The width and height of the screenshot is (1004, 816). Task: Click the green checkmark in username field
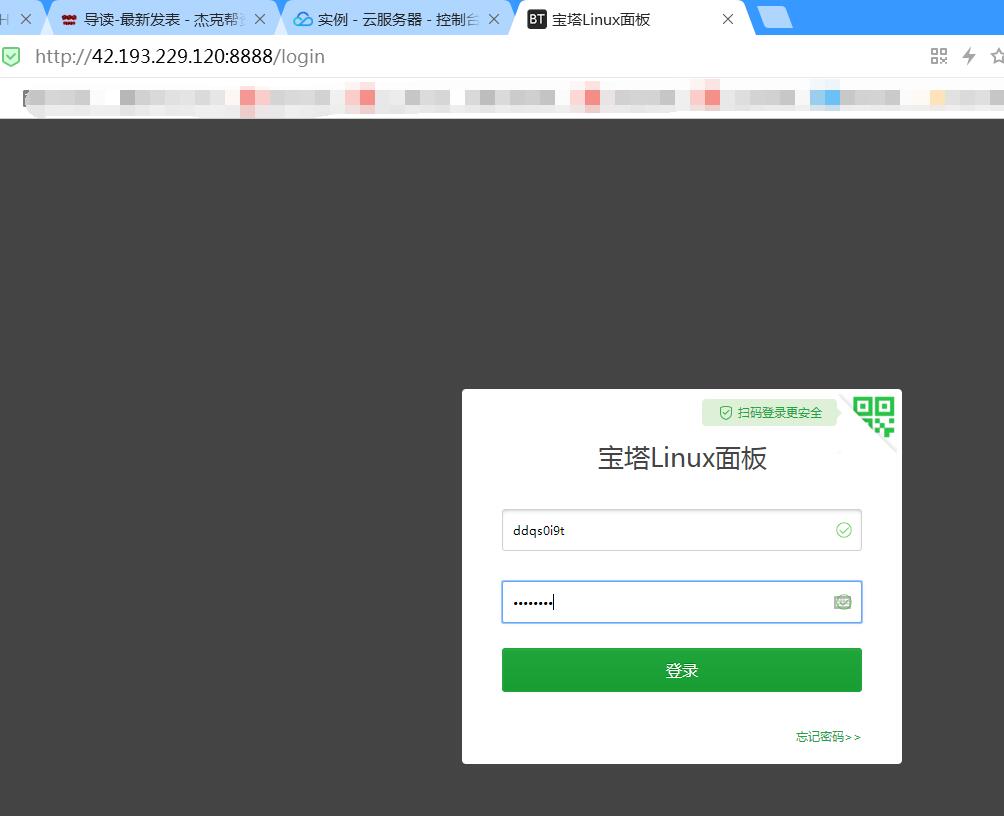pyautogui.click(x=843, y=530)
